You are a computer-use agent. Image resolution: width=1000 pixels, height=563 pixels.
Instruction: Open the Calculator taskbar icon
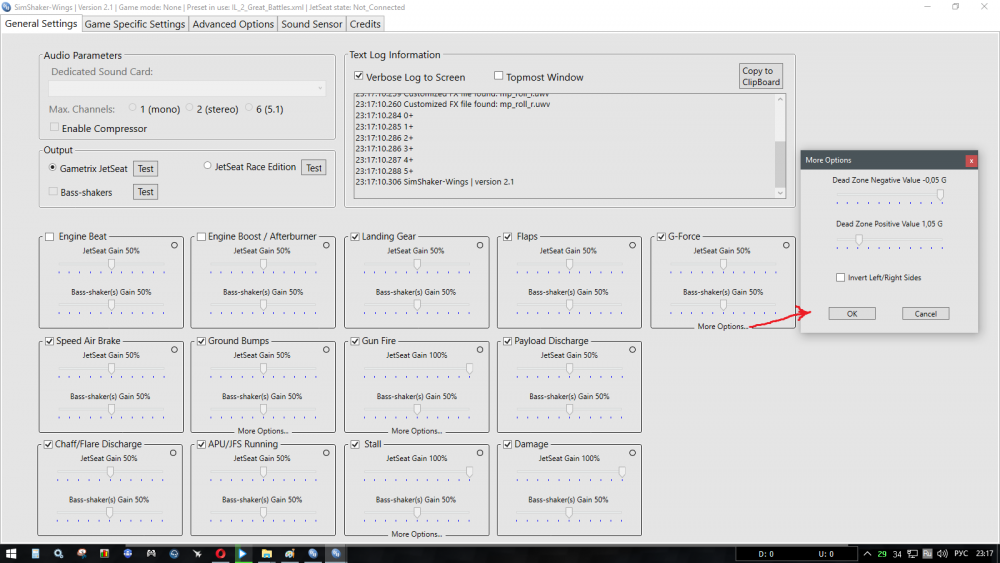pos(35,553)
